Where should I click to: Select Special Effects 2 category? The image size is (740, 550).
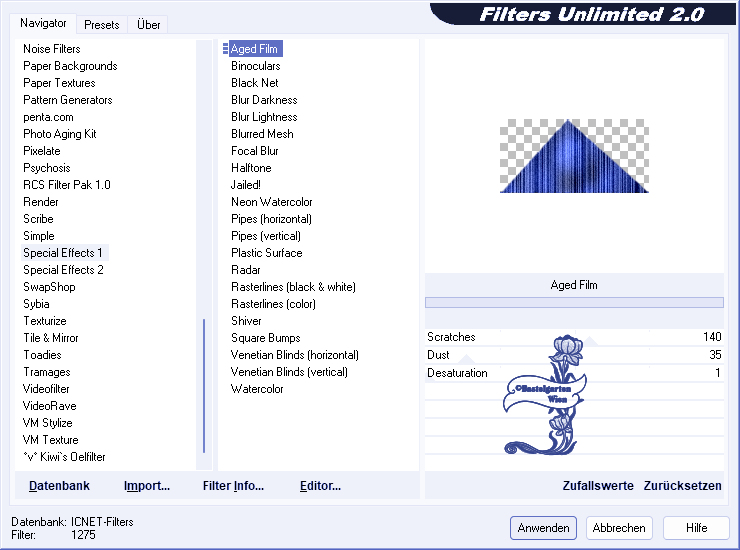63,270
